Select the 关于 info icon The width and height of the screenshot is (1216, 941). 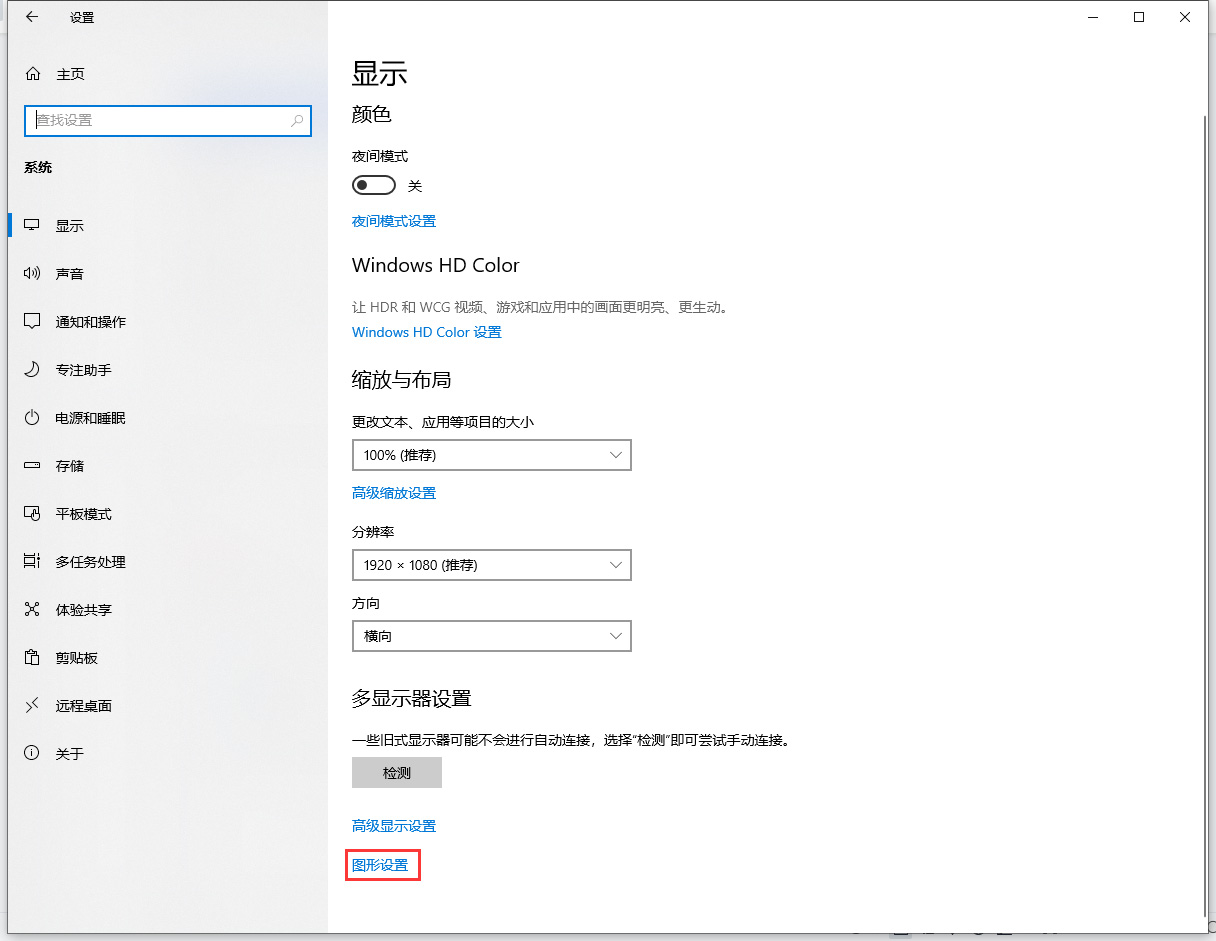(33, 754)
